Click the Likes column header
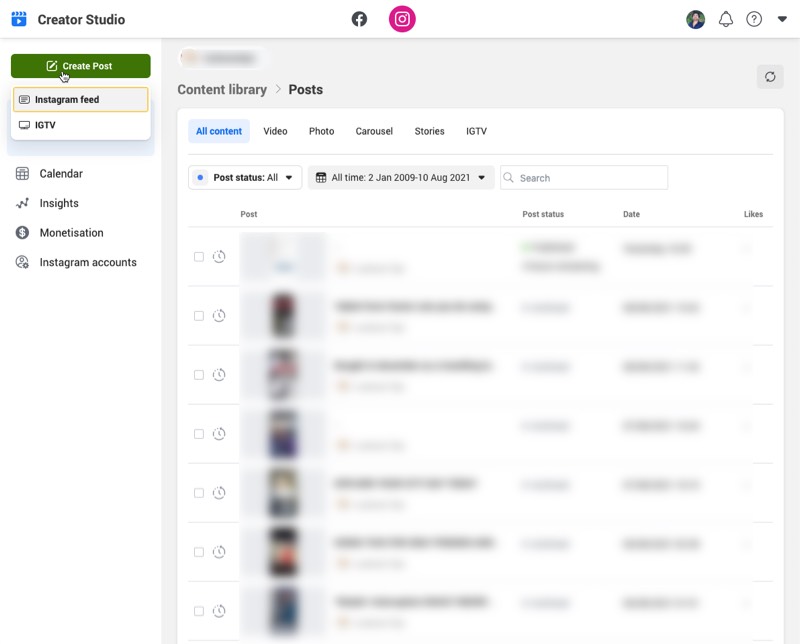The width and height of the screenshot is (800, 644). click(753, 214)
